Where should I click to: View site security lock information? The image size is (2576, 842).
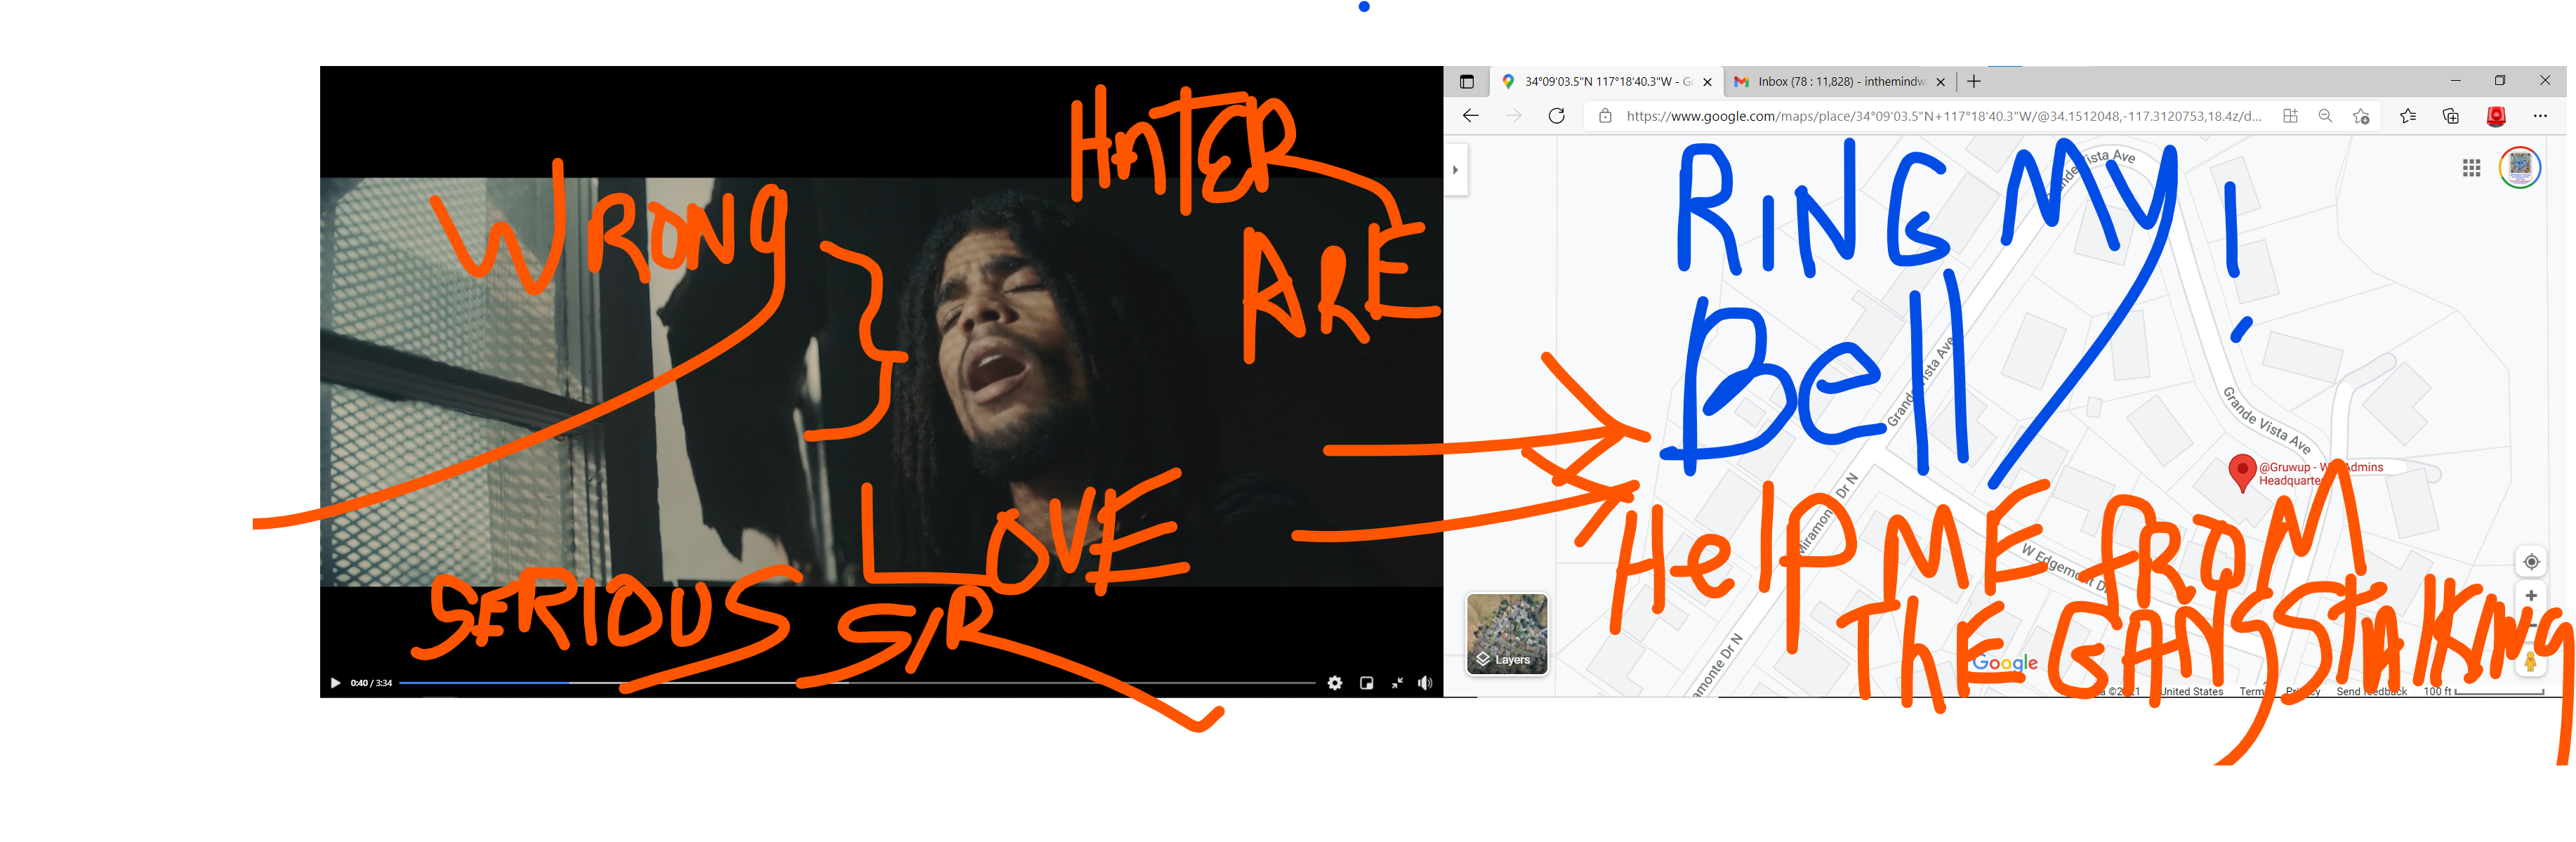pyautogui.click(x=1605, y=116)
